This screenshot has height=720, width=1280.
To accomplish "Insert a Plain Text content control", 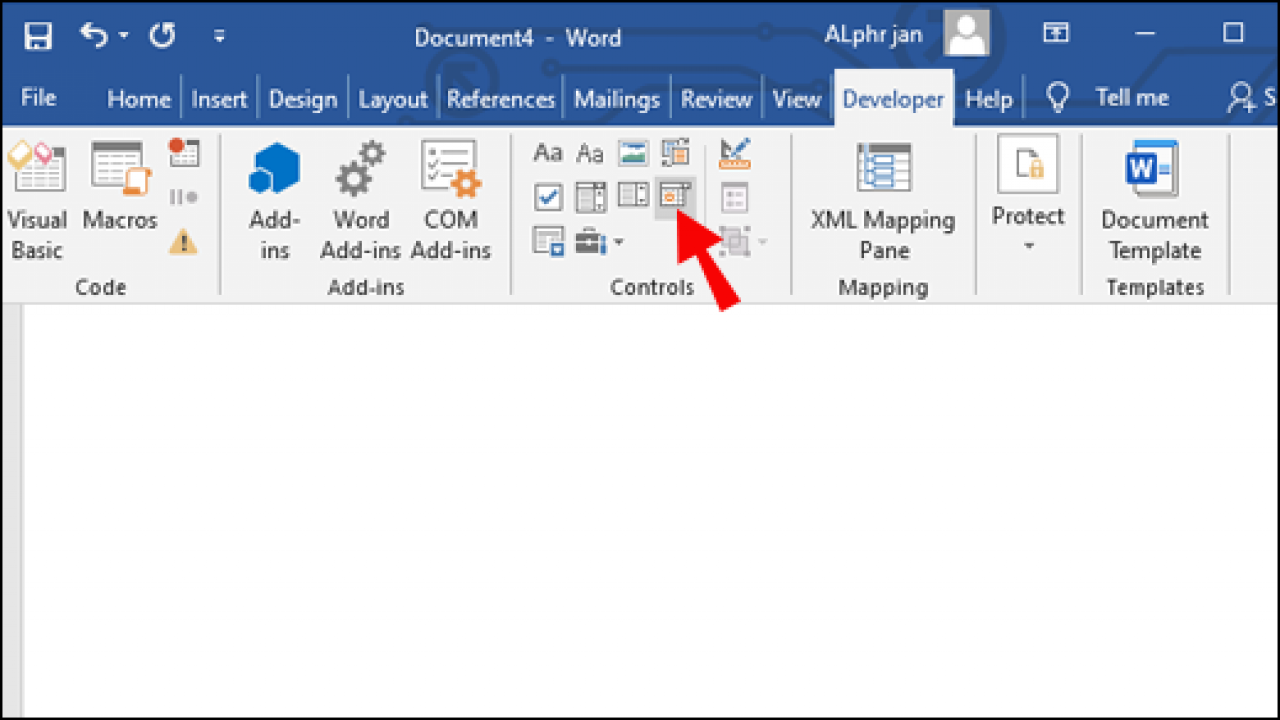I will coord(590,152).
